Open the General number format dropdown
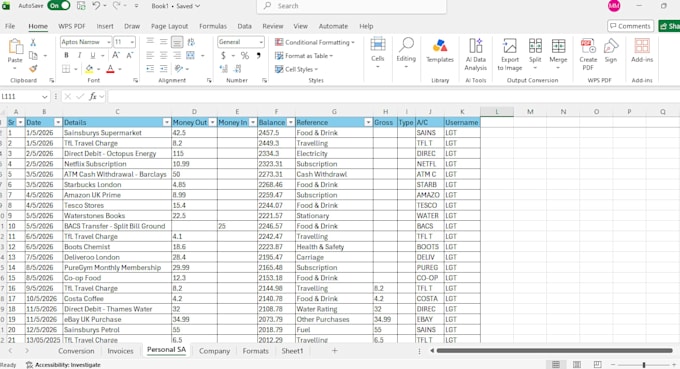Image resolution: width=680 pixels, height=369 pixels. (261, 42)
